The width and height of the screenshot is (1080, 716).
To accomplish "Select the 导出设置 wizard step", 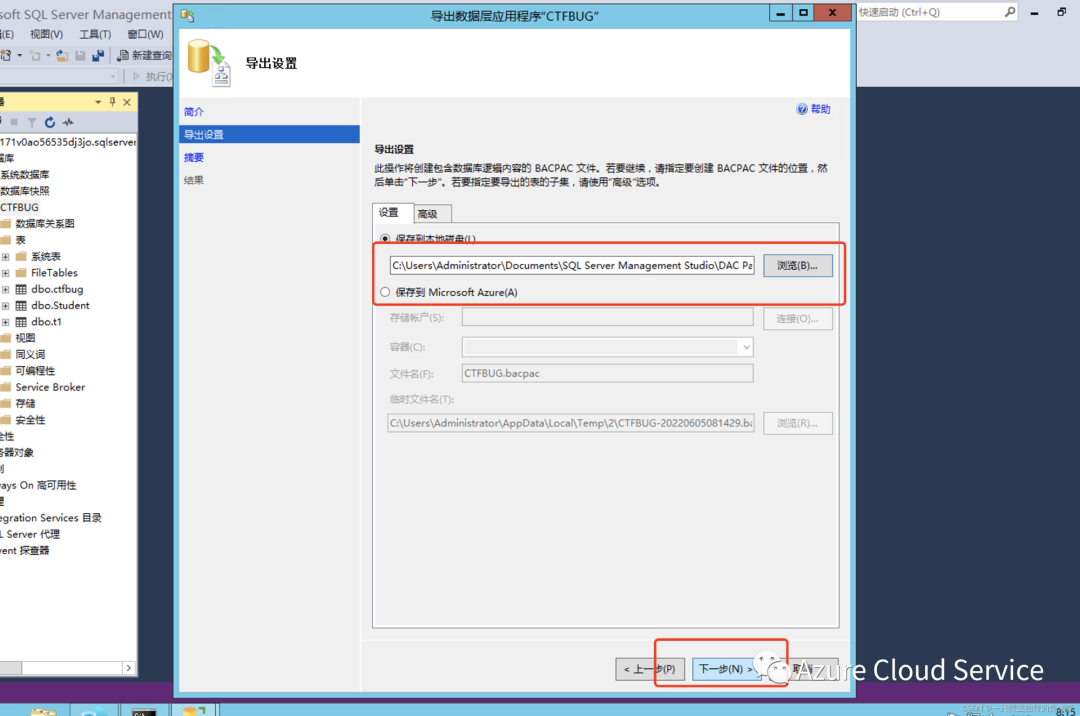I will tap(269, 134).
